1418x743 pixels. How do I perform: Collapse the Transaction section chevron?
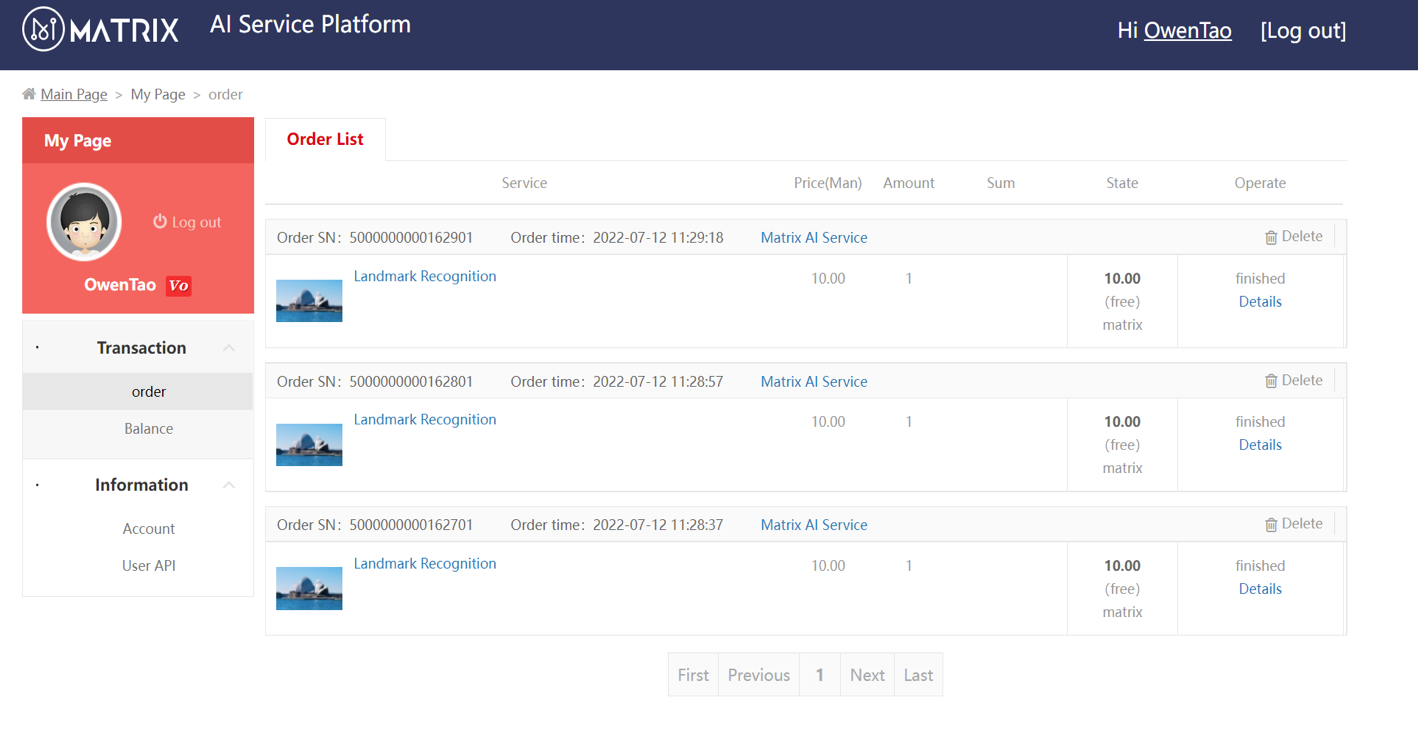tap(229, 348)
